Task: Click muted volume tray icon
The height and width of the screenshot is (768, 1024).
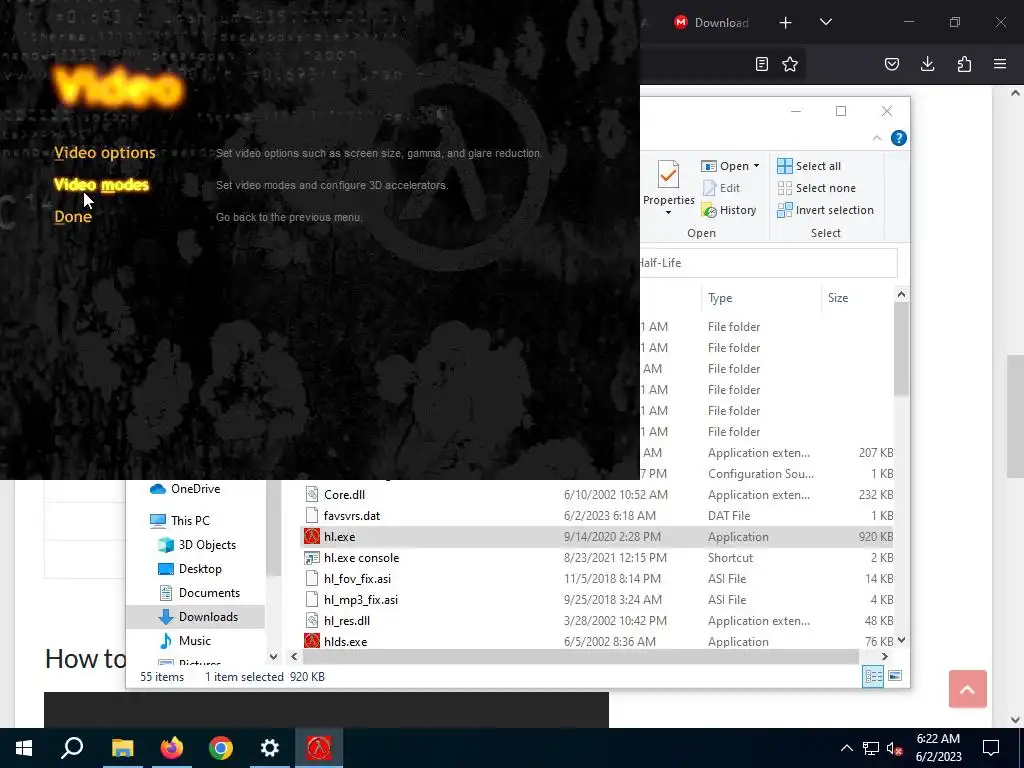Action: 895,748
